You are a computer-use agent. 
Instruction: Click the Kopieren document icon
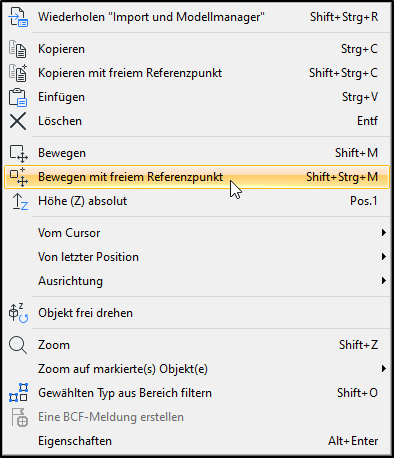[x=18, y=49]
